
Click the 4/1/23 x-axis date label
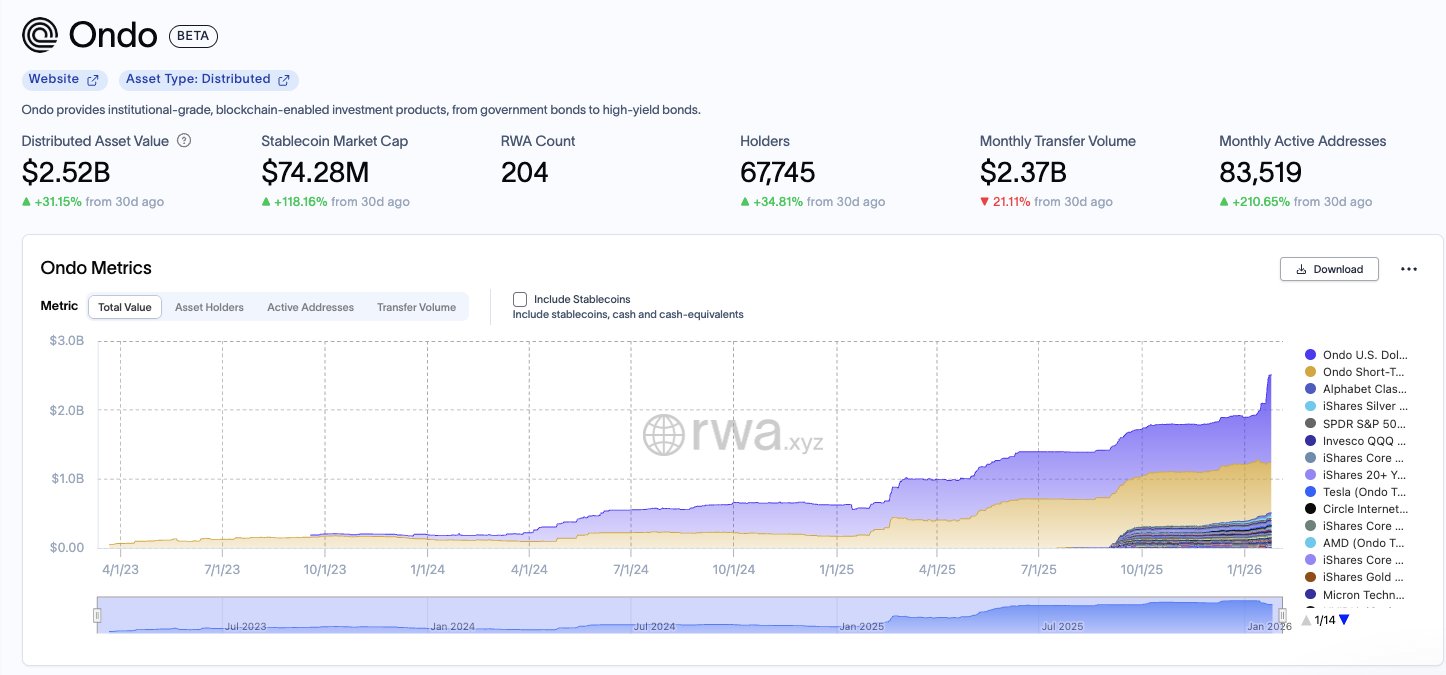coord(120,568)
